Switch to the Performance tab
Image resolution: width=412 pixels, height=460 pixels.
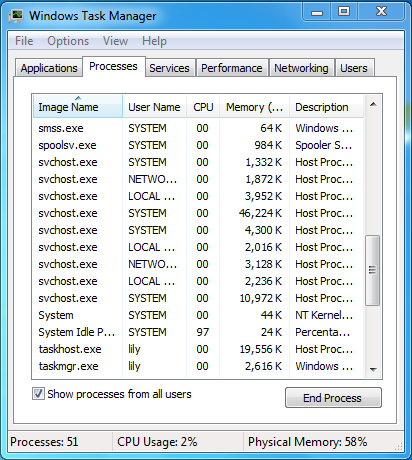click(x=232, y=68)
